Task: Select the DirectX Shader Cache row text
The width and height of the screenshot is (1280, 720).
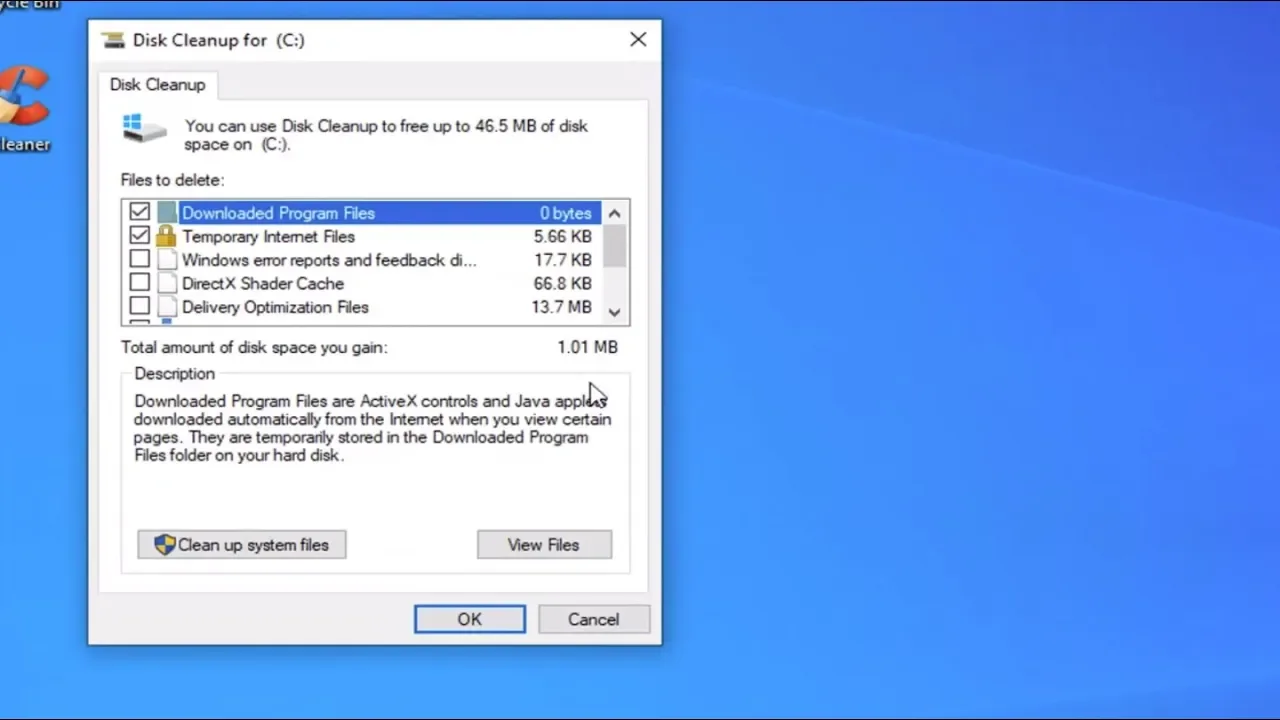Action: [263, 284]
